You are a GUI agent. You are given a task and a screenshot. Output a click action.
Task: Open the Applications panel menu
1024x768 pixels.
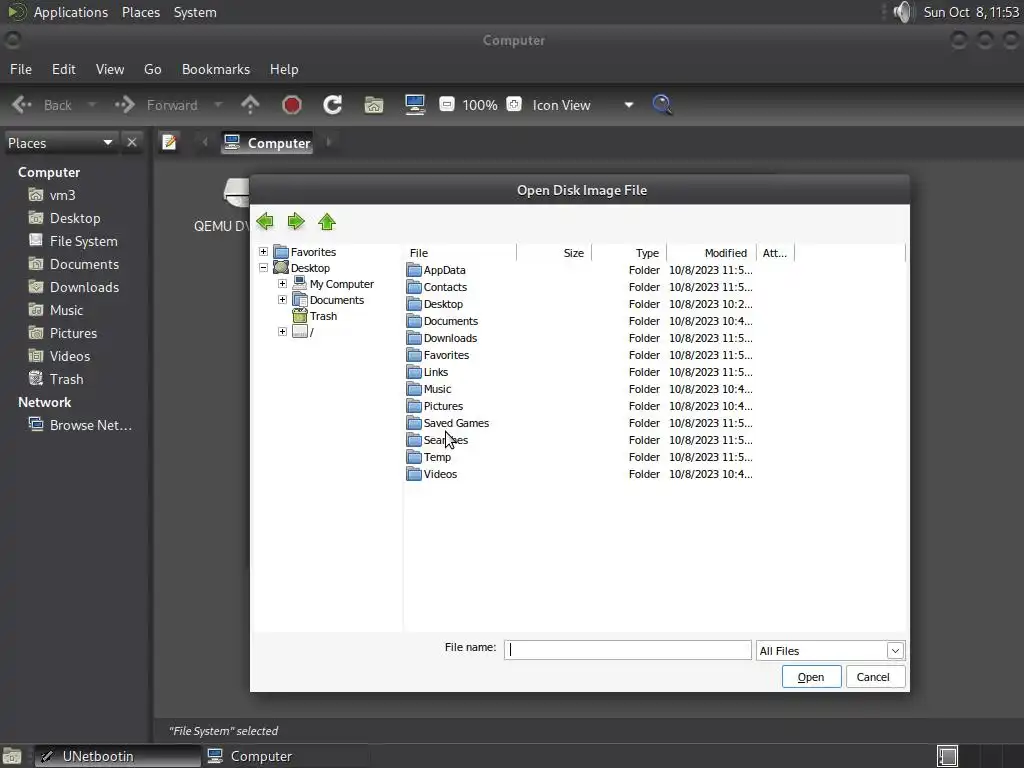click(71, 12)
